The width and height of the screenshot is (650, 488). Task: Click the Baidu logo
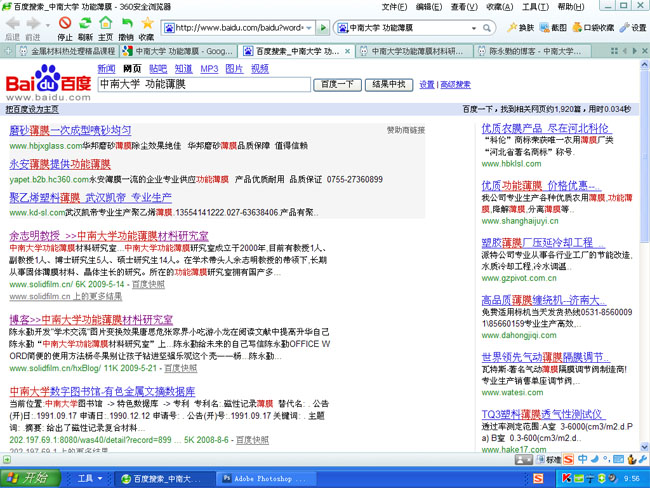[x=48, y=82]
